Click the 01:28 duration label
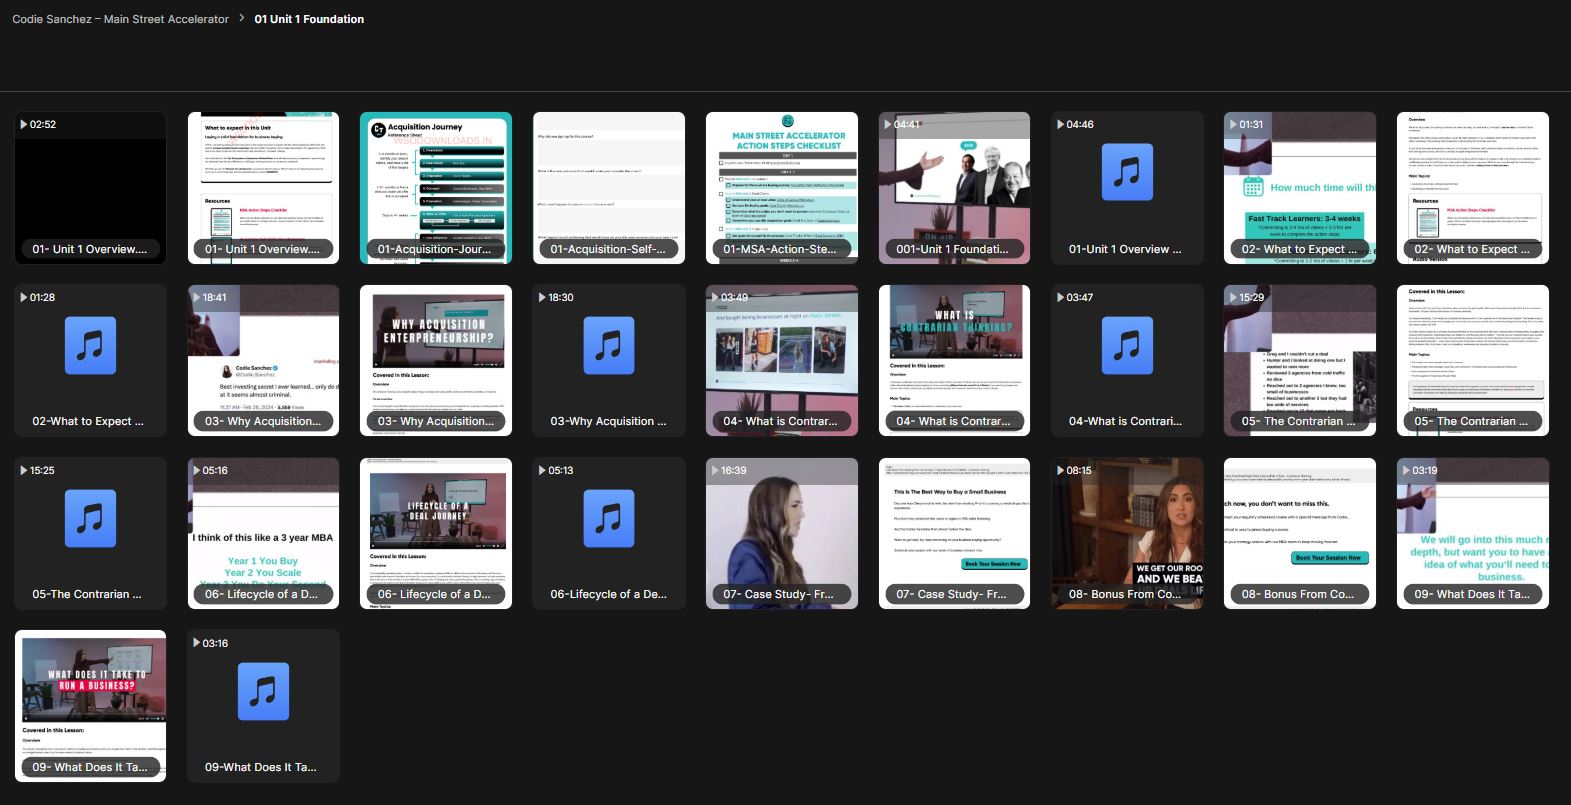Screen dimensions: 1571x805 coord(43,298)
